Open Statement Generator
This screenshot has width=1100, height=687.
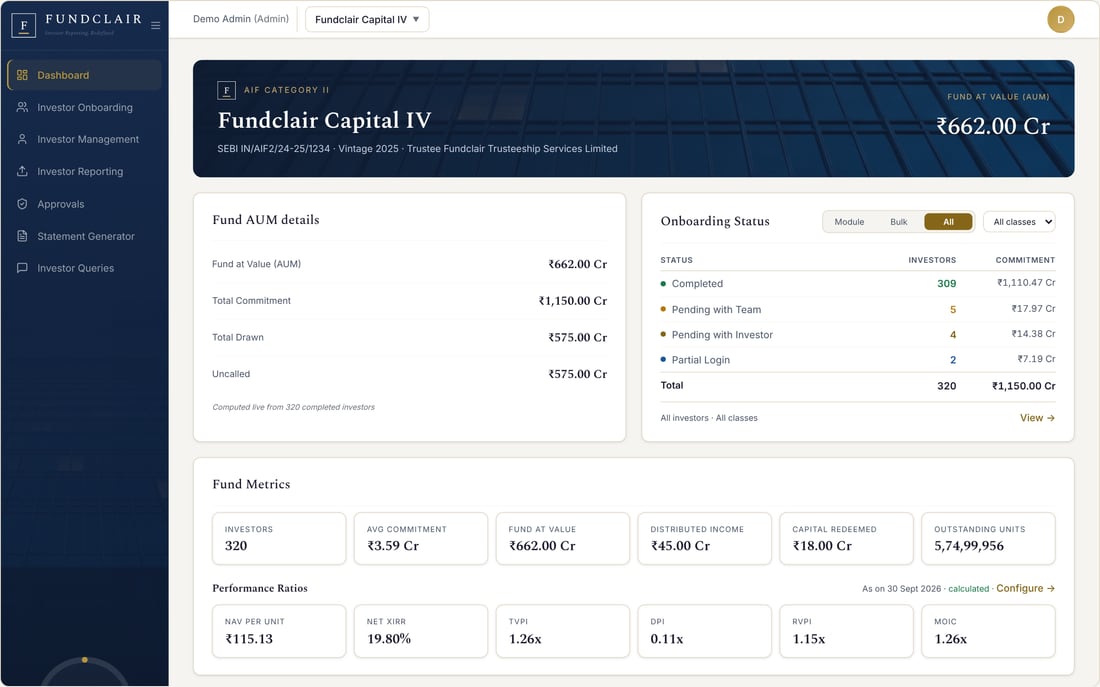click(x=84, y=236)
